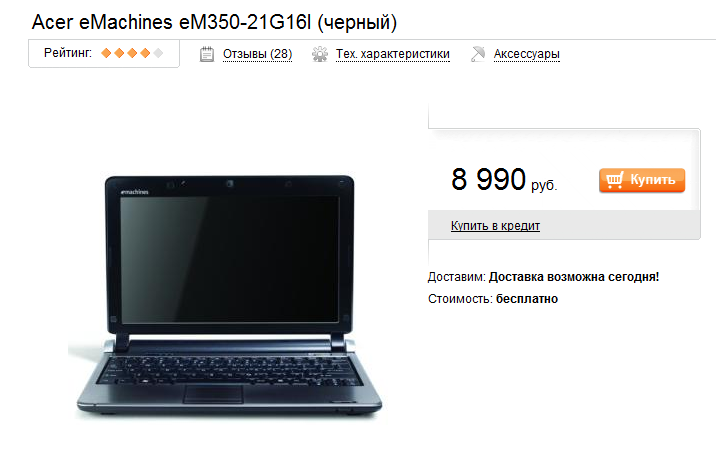The width and height of the screenshot is (716, 471).
Task: Open the Тех. характеристики specifications link
Action: coord(393,54)
